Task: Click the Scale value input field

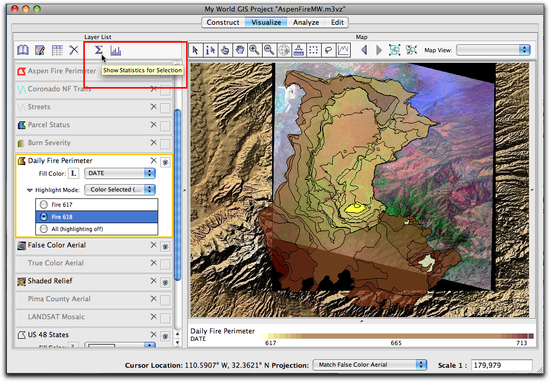Action: 502,365
